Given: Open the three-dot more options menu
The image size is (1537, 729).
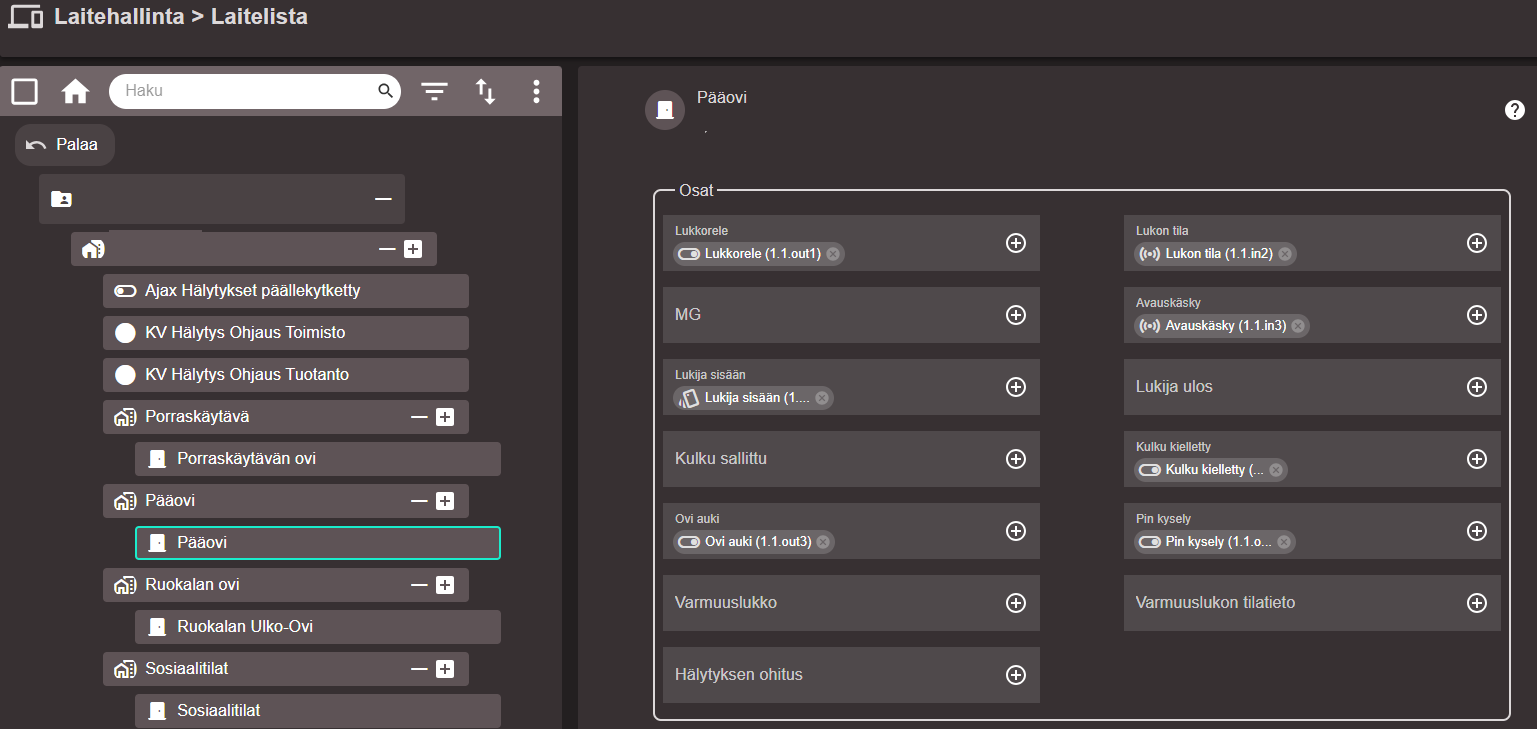Looking at the screenshot, I should click(536, 92).
